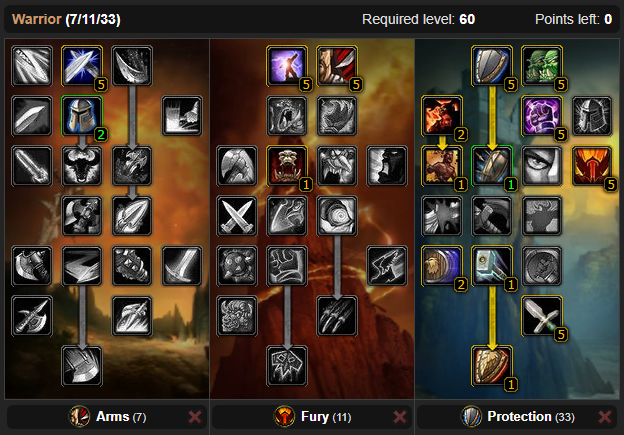Reset the Protection tree with red X
624x435 pixels.
click(605, 417)
